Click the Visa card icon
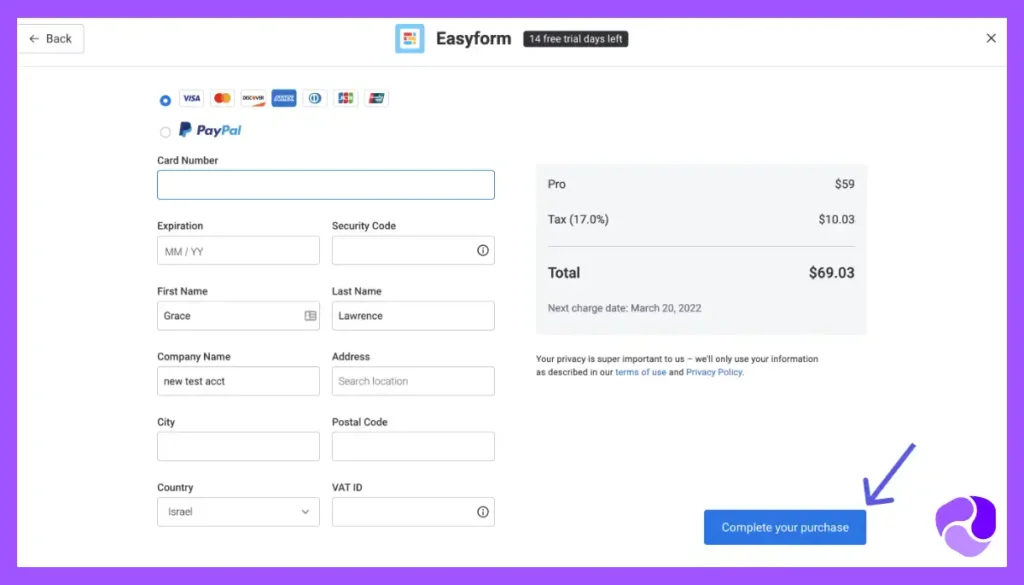1024x585 pixels. (x=191, y=98)
